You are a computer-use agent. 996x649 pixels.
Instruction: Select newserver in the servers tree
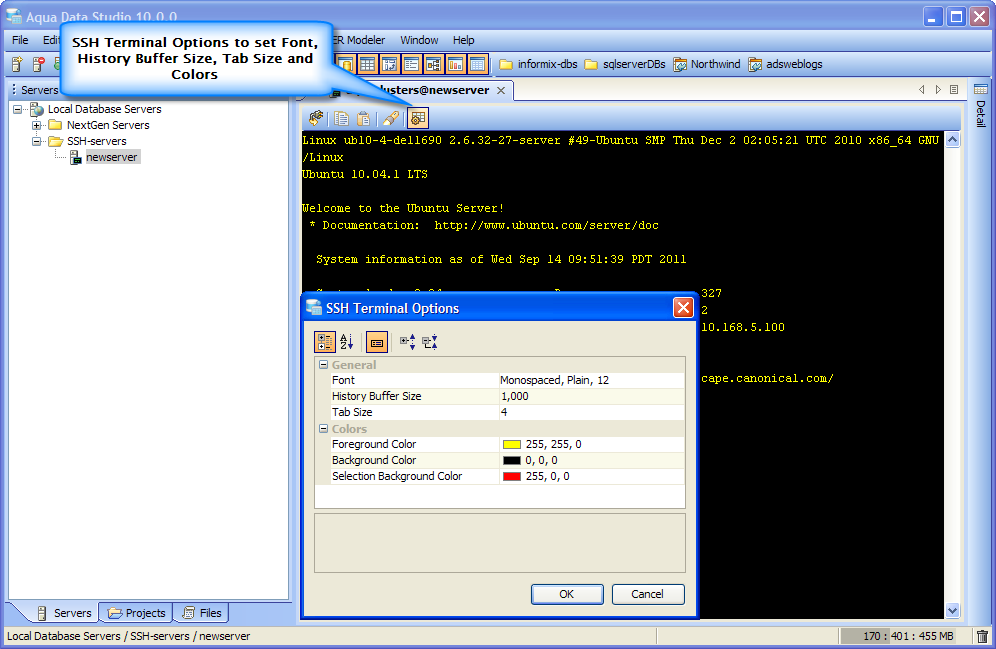(111, 157)
